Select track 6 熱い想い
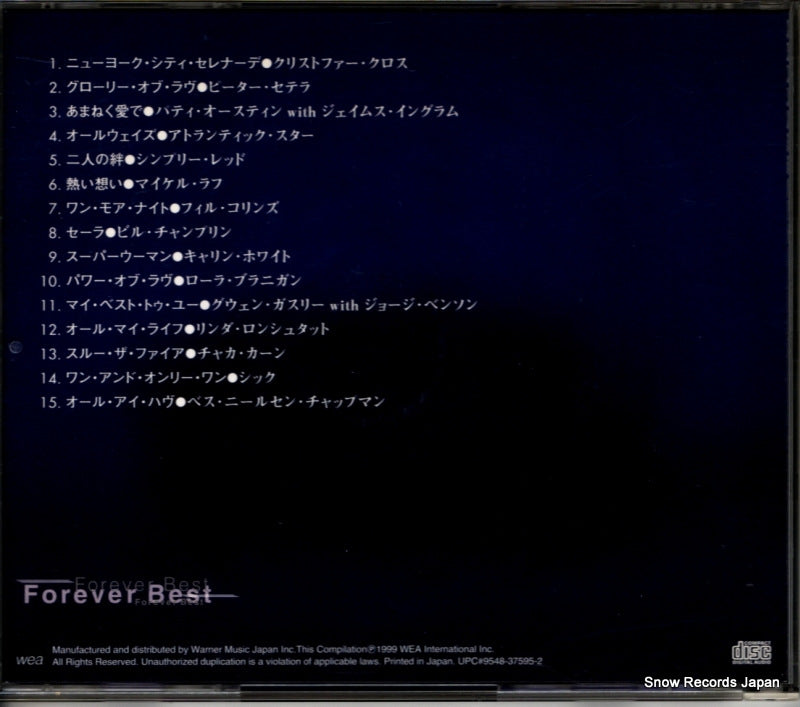The image size is (800, 707). click(x=94, y=184)
